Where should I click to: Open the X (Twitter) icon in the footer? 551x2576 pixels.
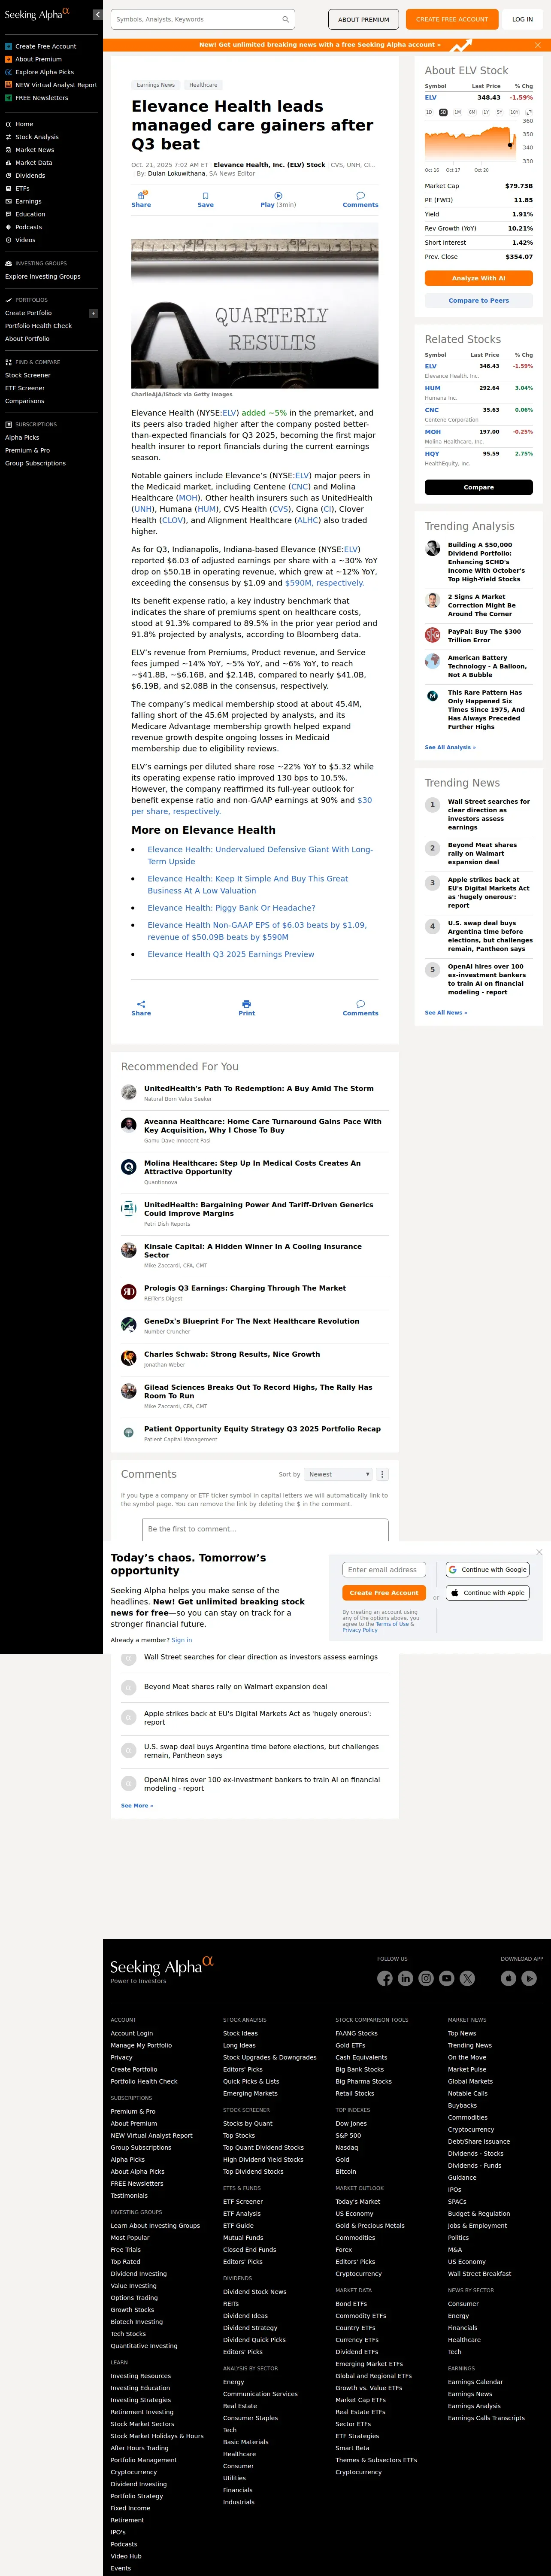[467, 1978]
